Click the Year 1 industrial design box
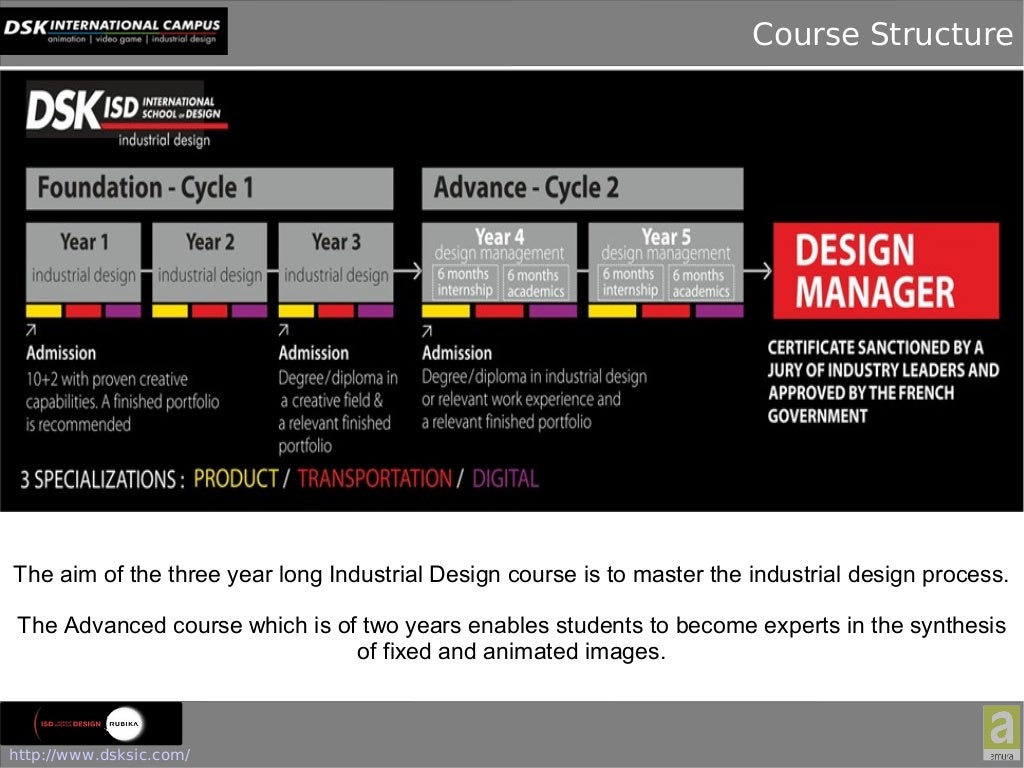 (x=84, y=262)
